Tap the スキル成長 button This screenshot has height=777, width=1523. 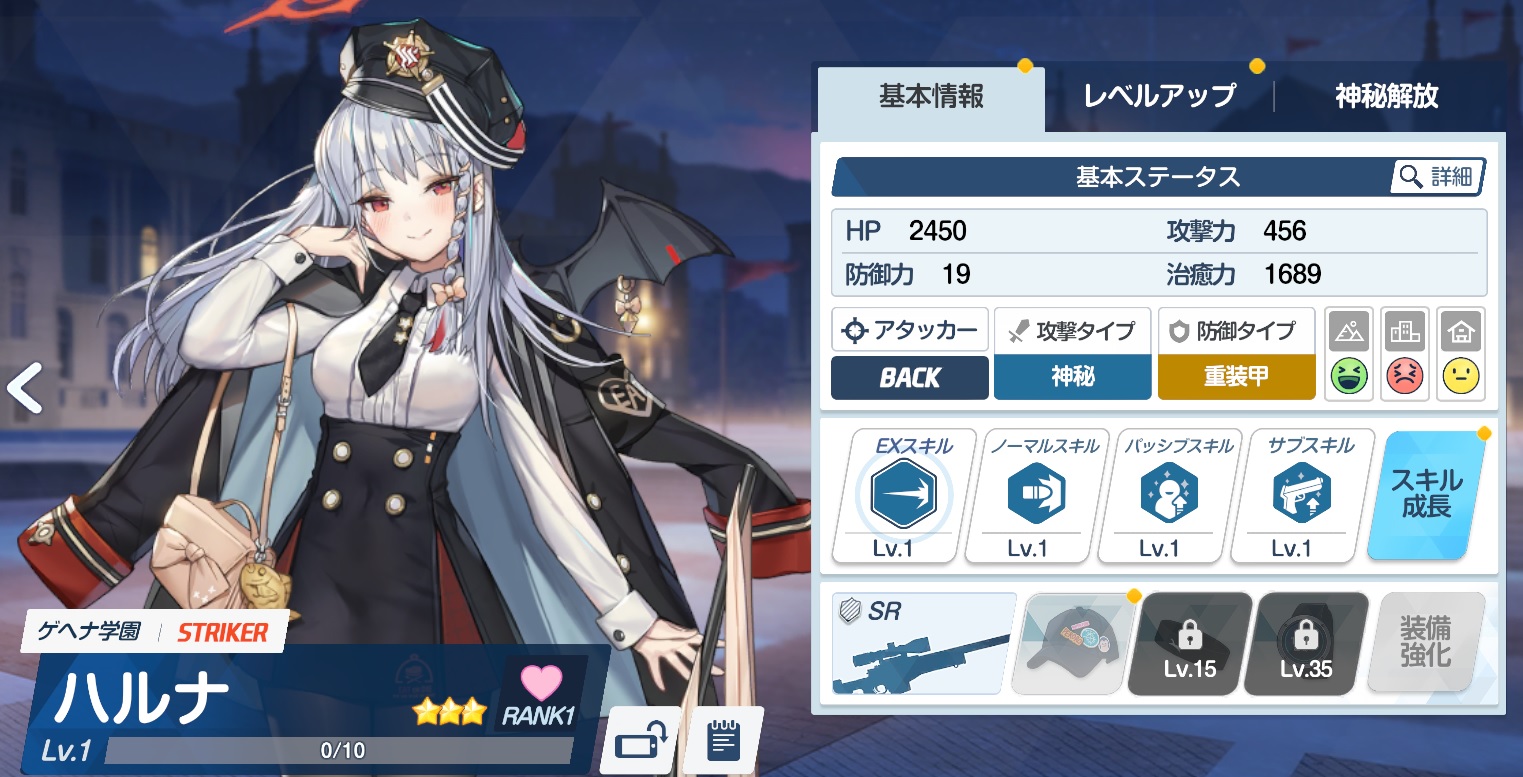[x=1426, y=494]
